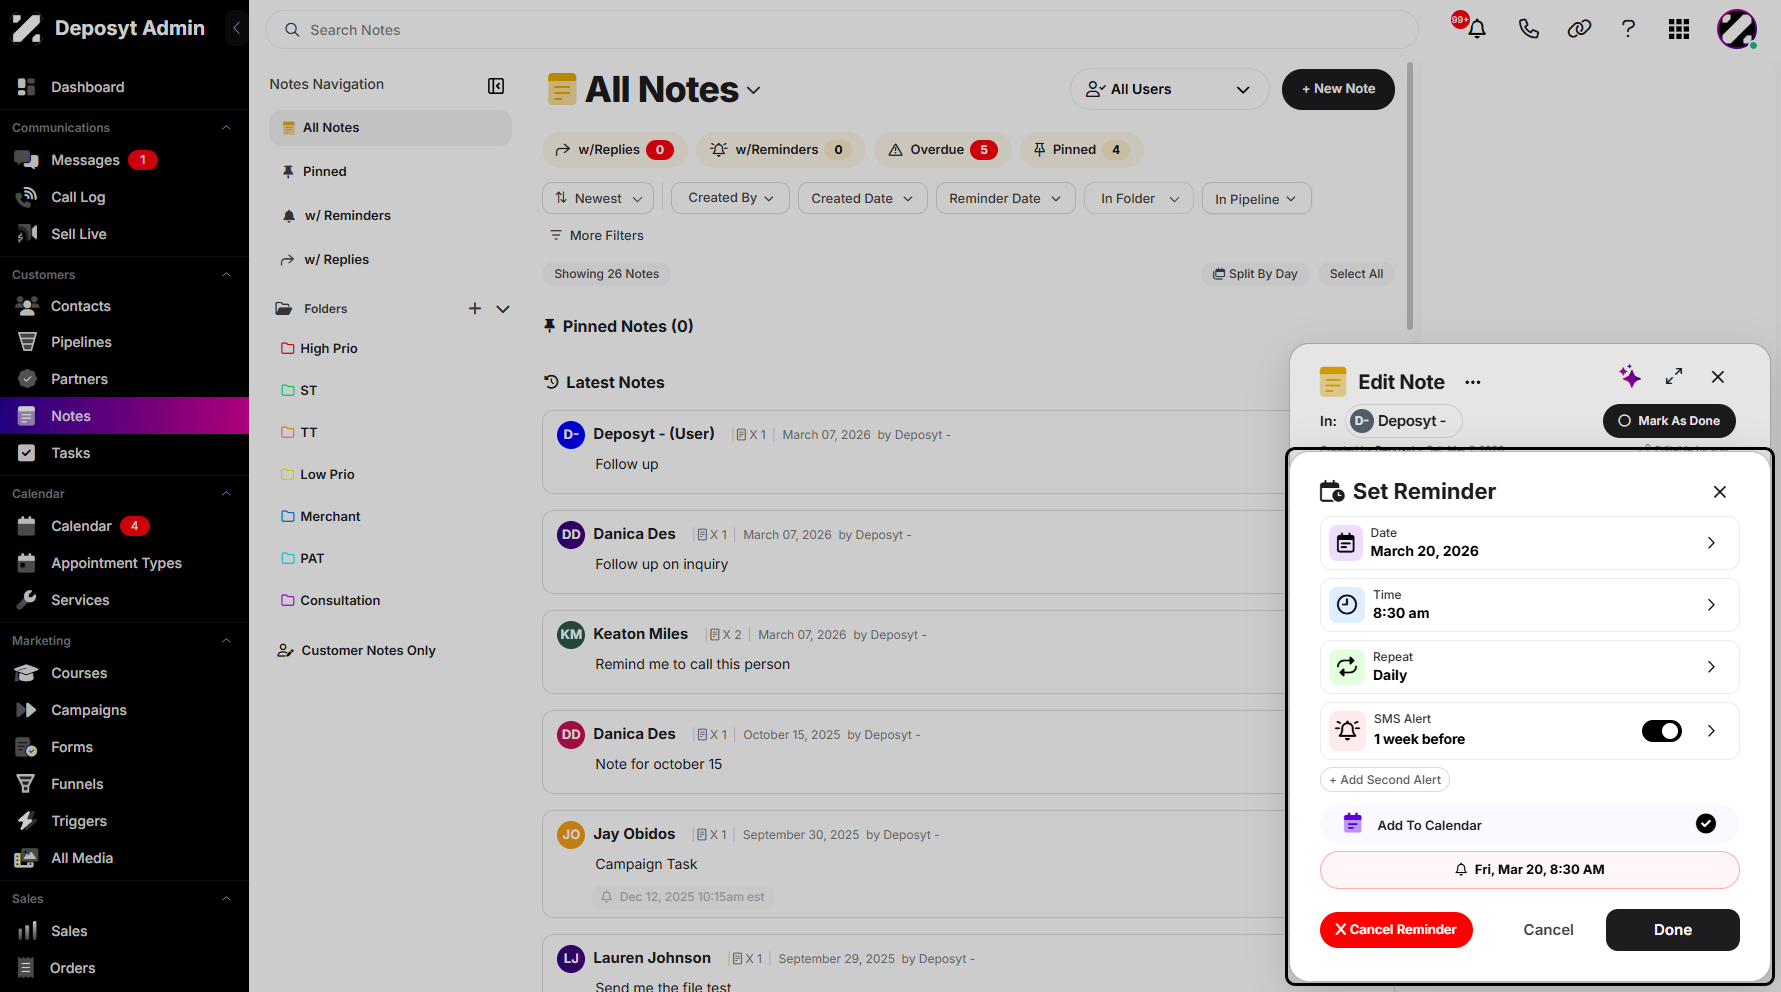The height and width of the screenshot is (992, 1781).
Task: Open the All Users dropdown
Action: (x=1169, y=89)
